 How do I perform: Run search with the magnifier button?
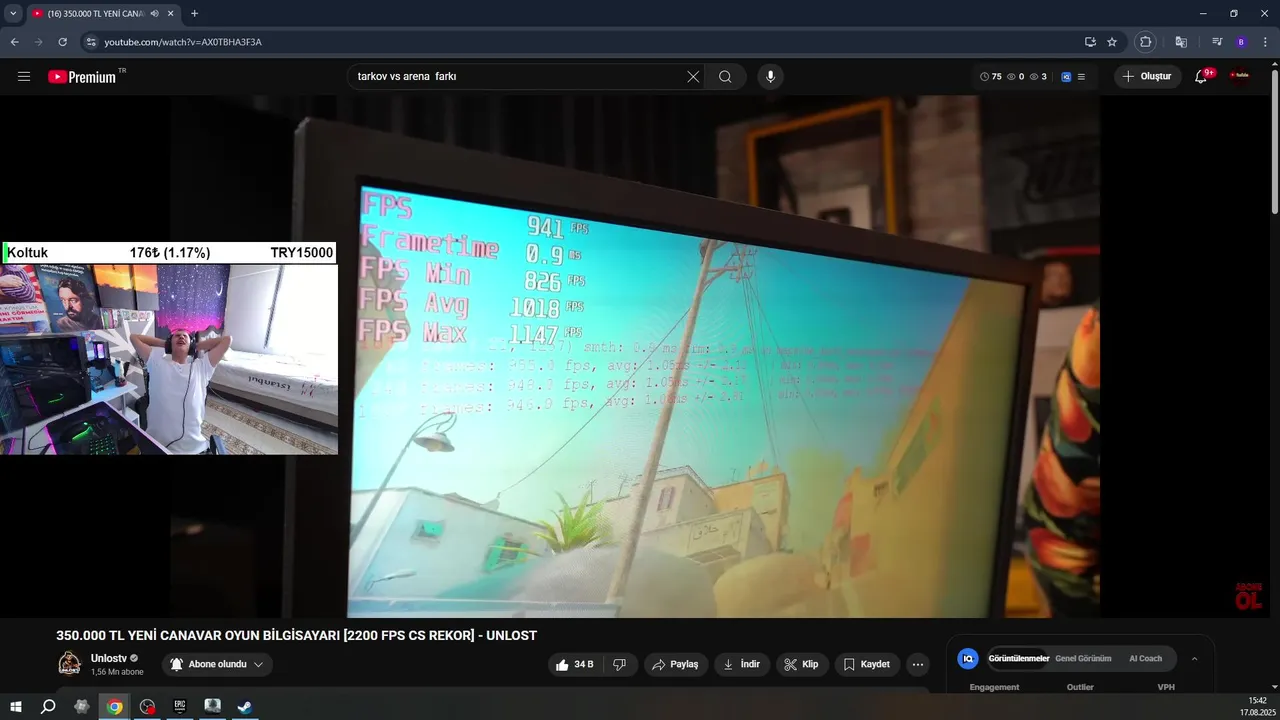point(725,77)
